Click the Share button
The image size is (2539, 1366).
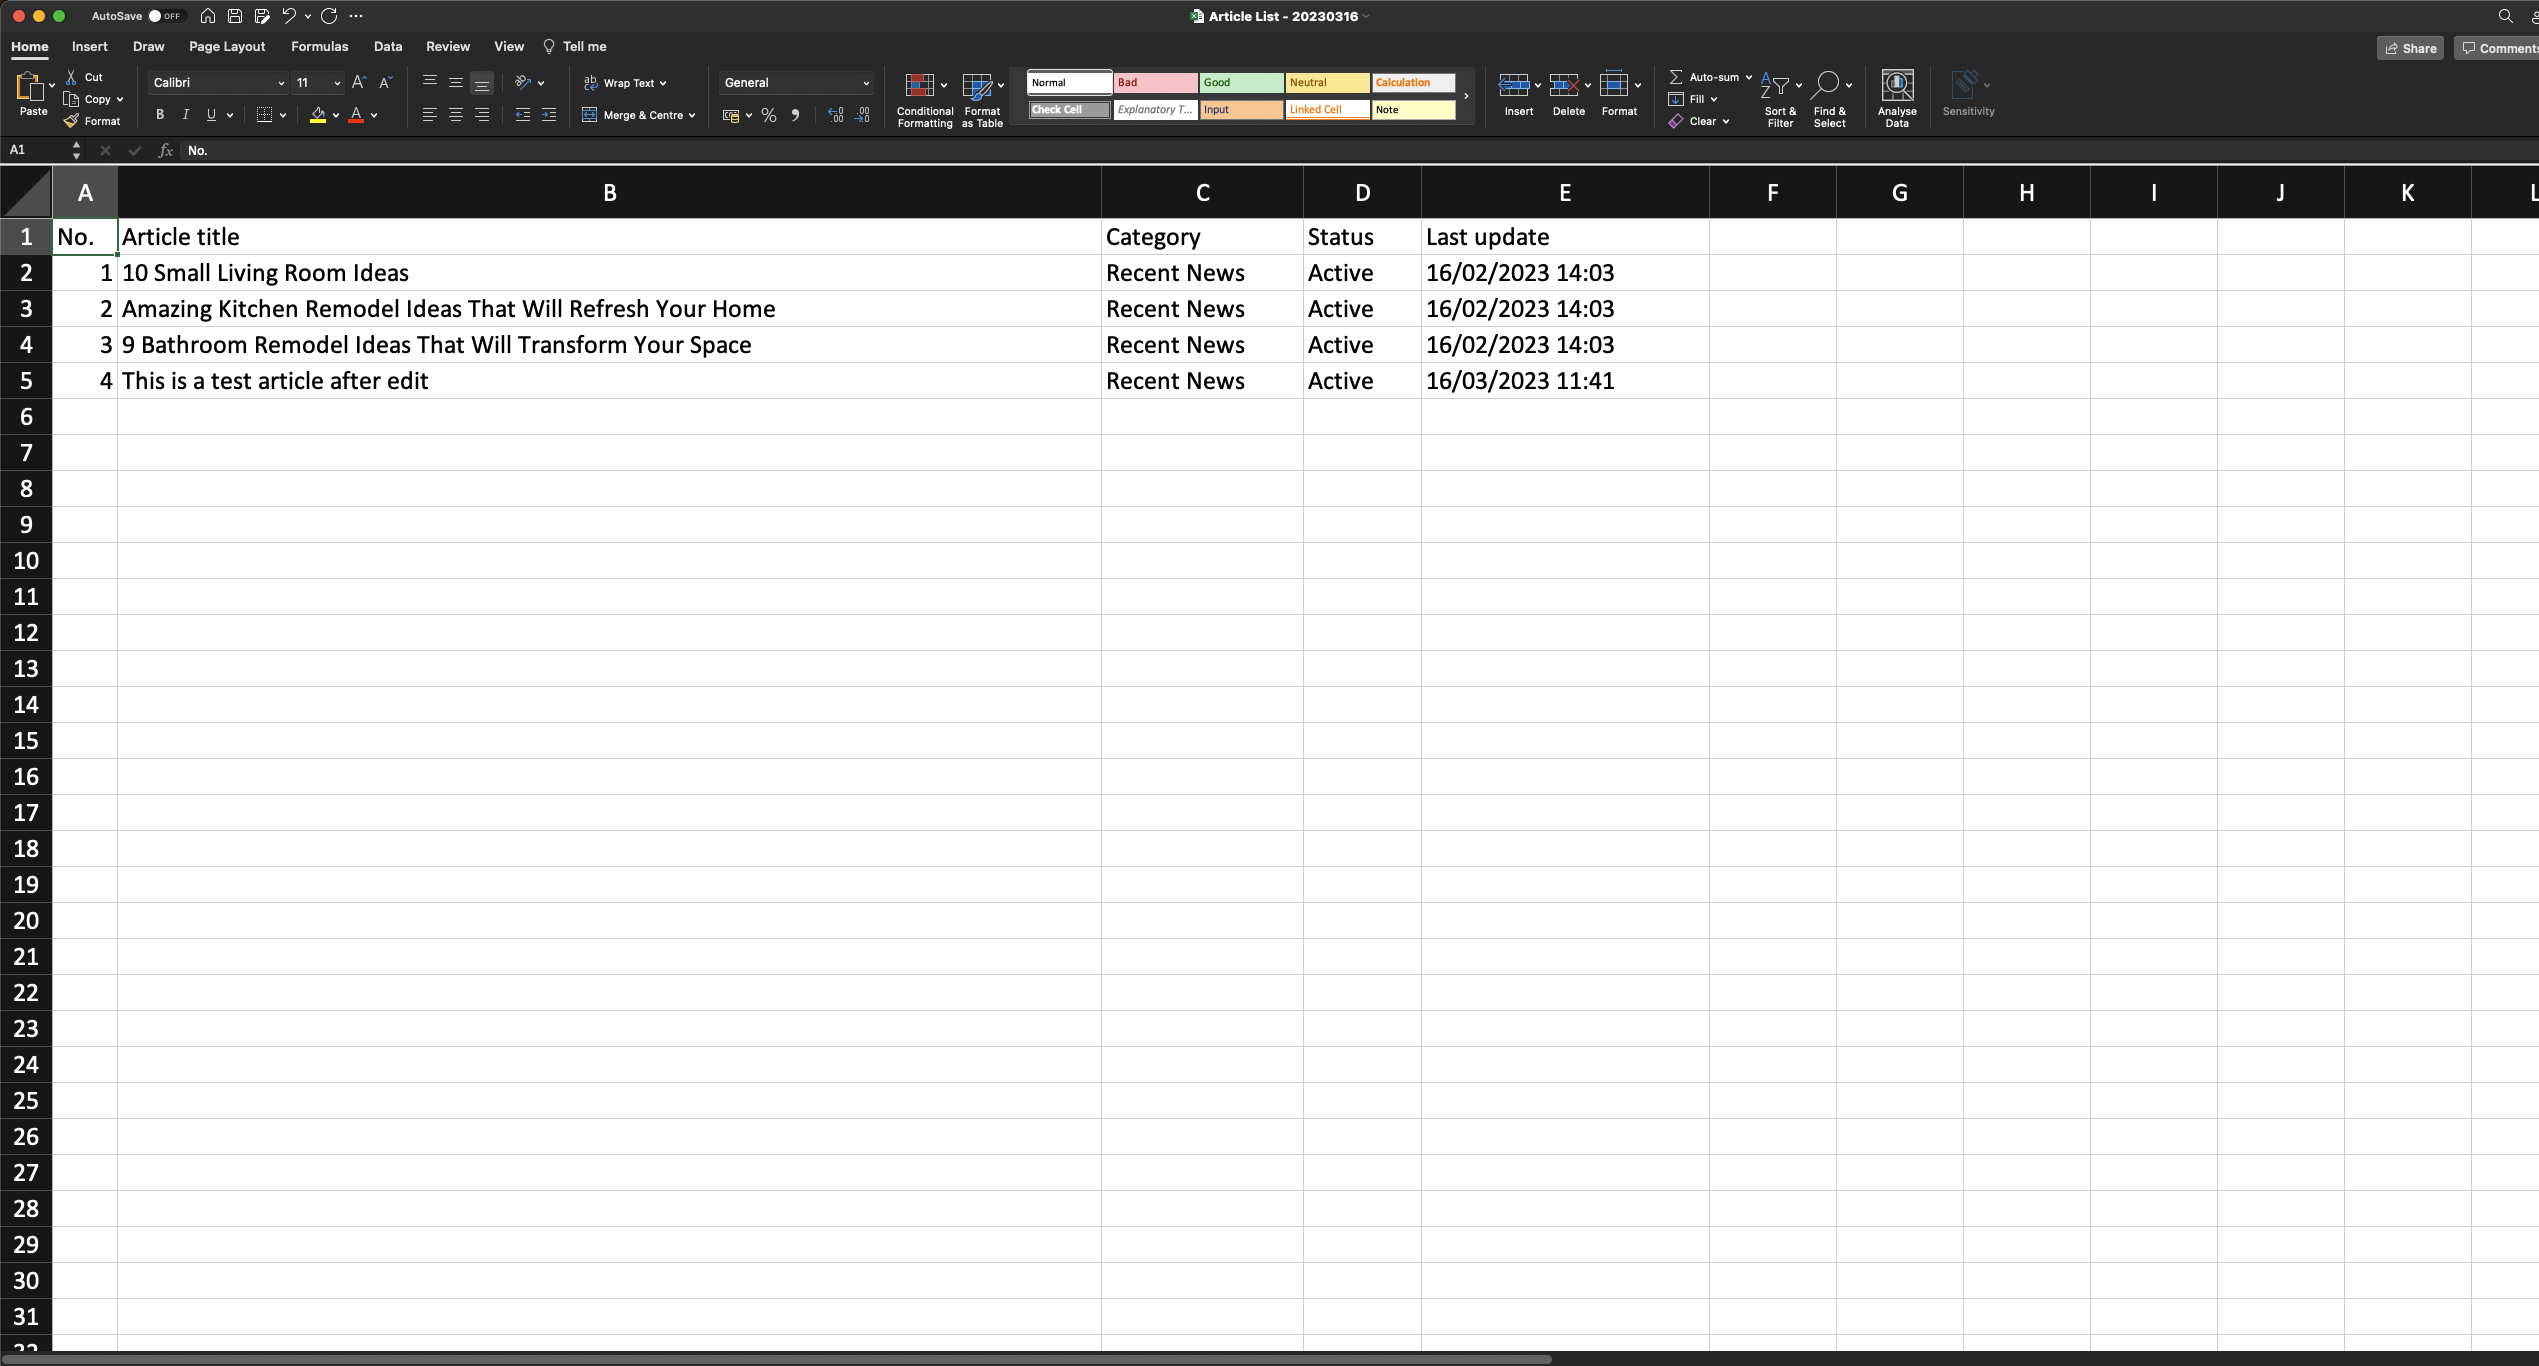2410,48
